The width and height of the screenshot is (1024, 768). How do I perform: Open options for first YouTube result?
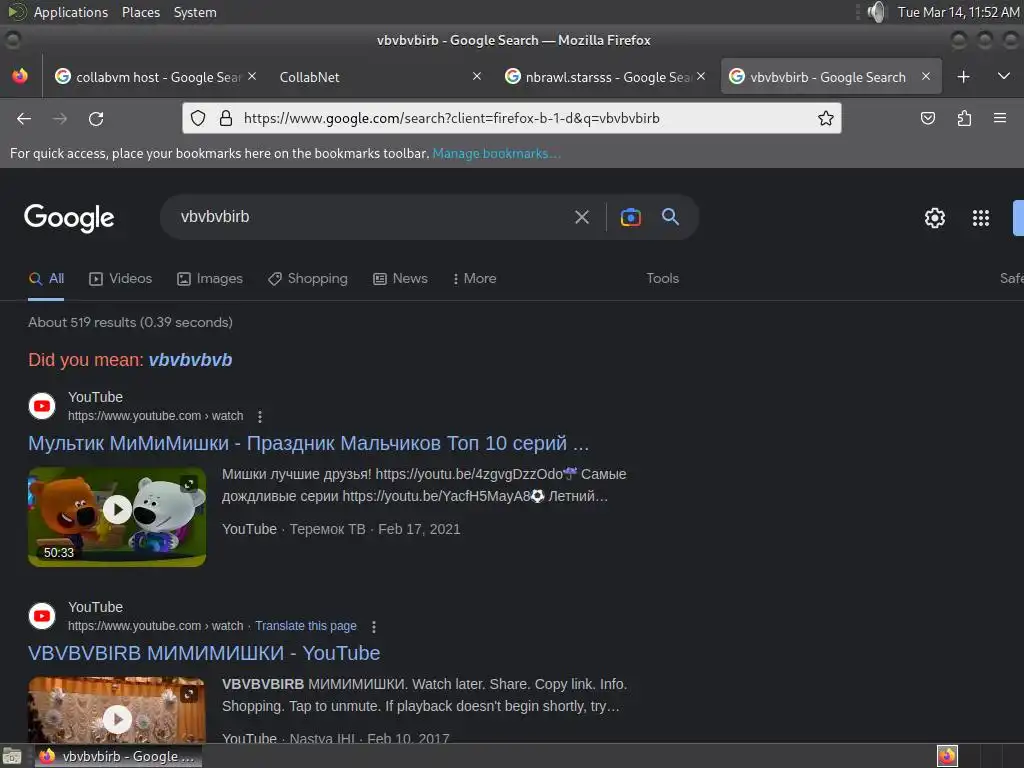coord(260,416)
